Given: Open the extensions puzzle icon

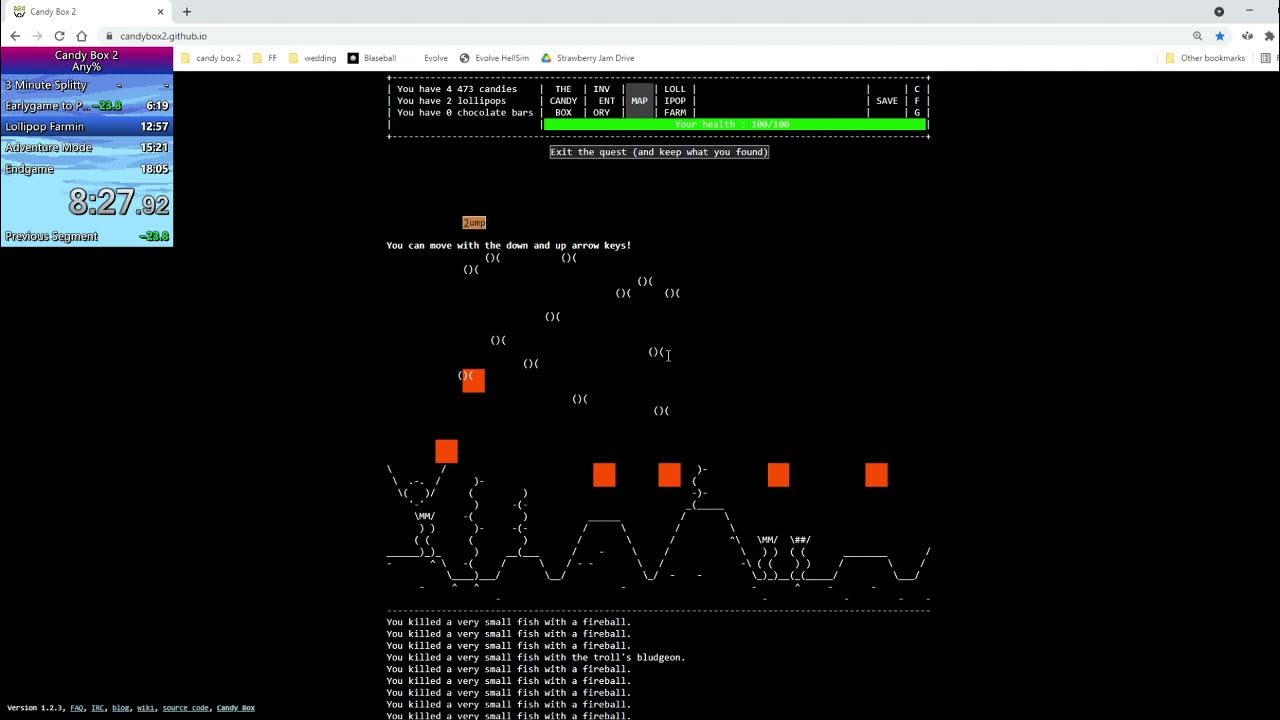Looking at the screenshot, I should click(x=1270, y=36).
